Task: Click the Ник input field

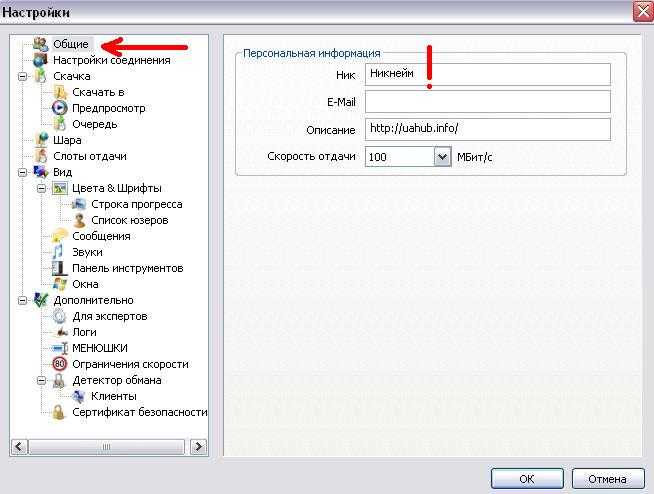Action: (488, 74)
